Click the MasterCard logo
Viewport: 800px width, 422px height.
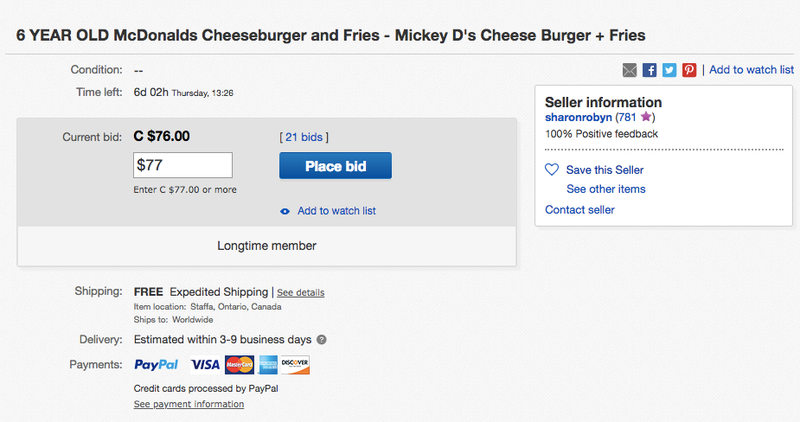click(239, 365)
